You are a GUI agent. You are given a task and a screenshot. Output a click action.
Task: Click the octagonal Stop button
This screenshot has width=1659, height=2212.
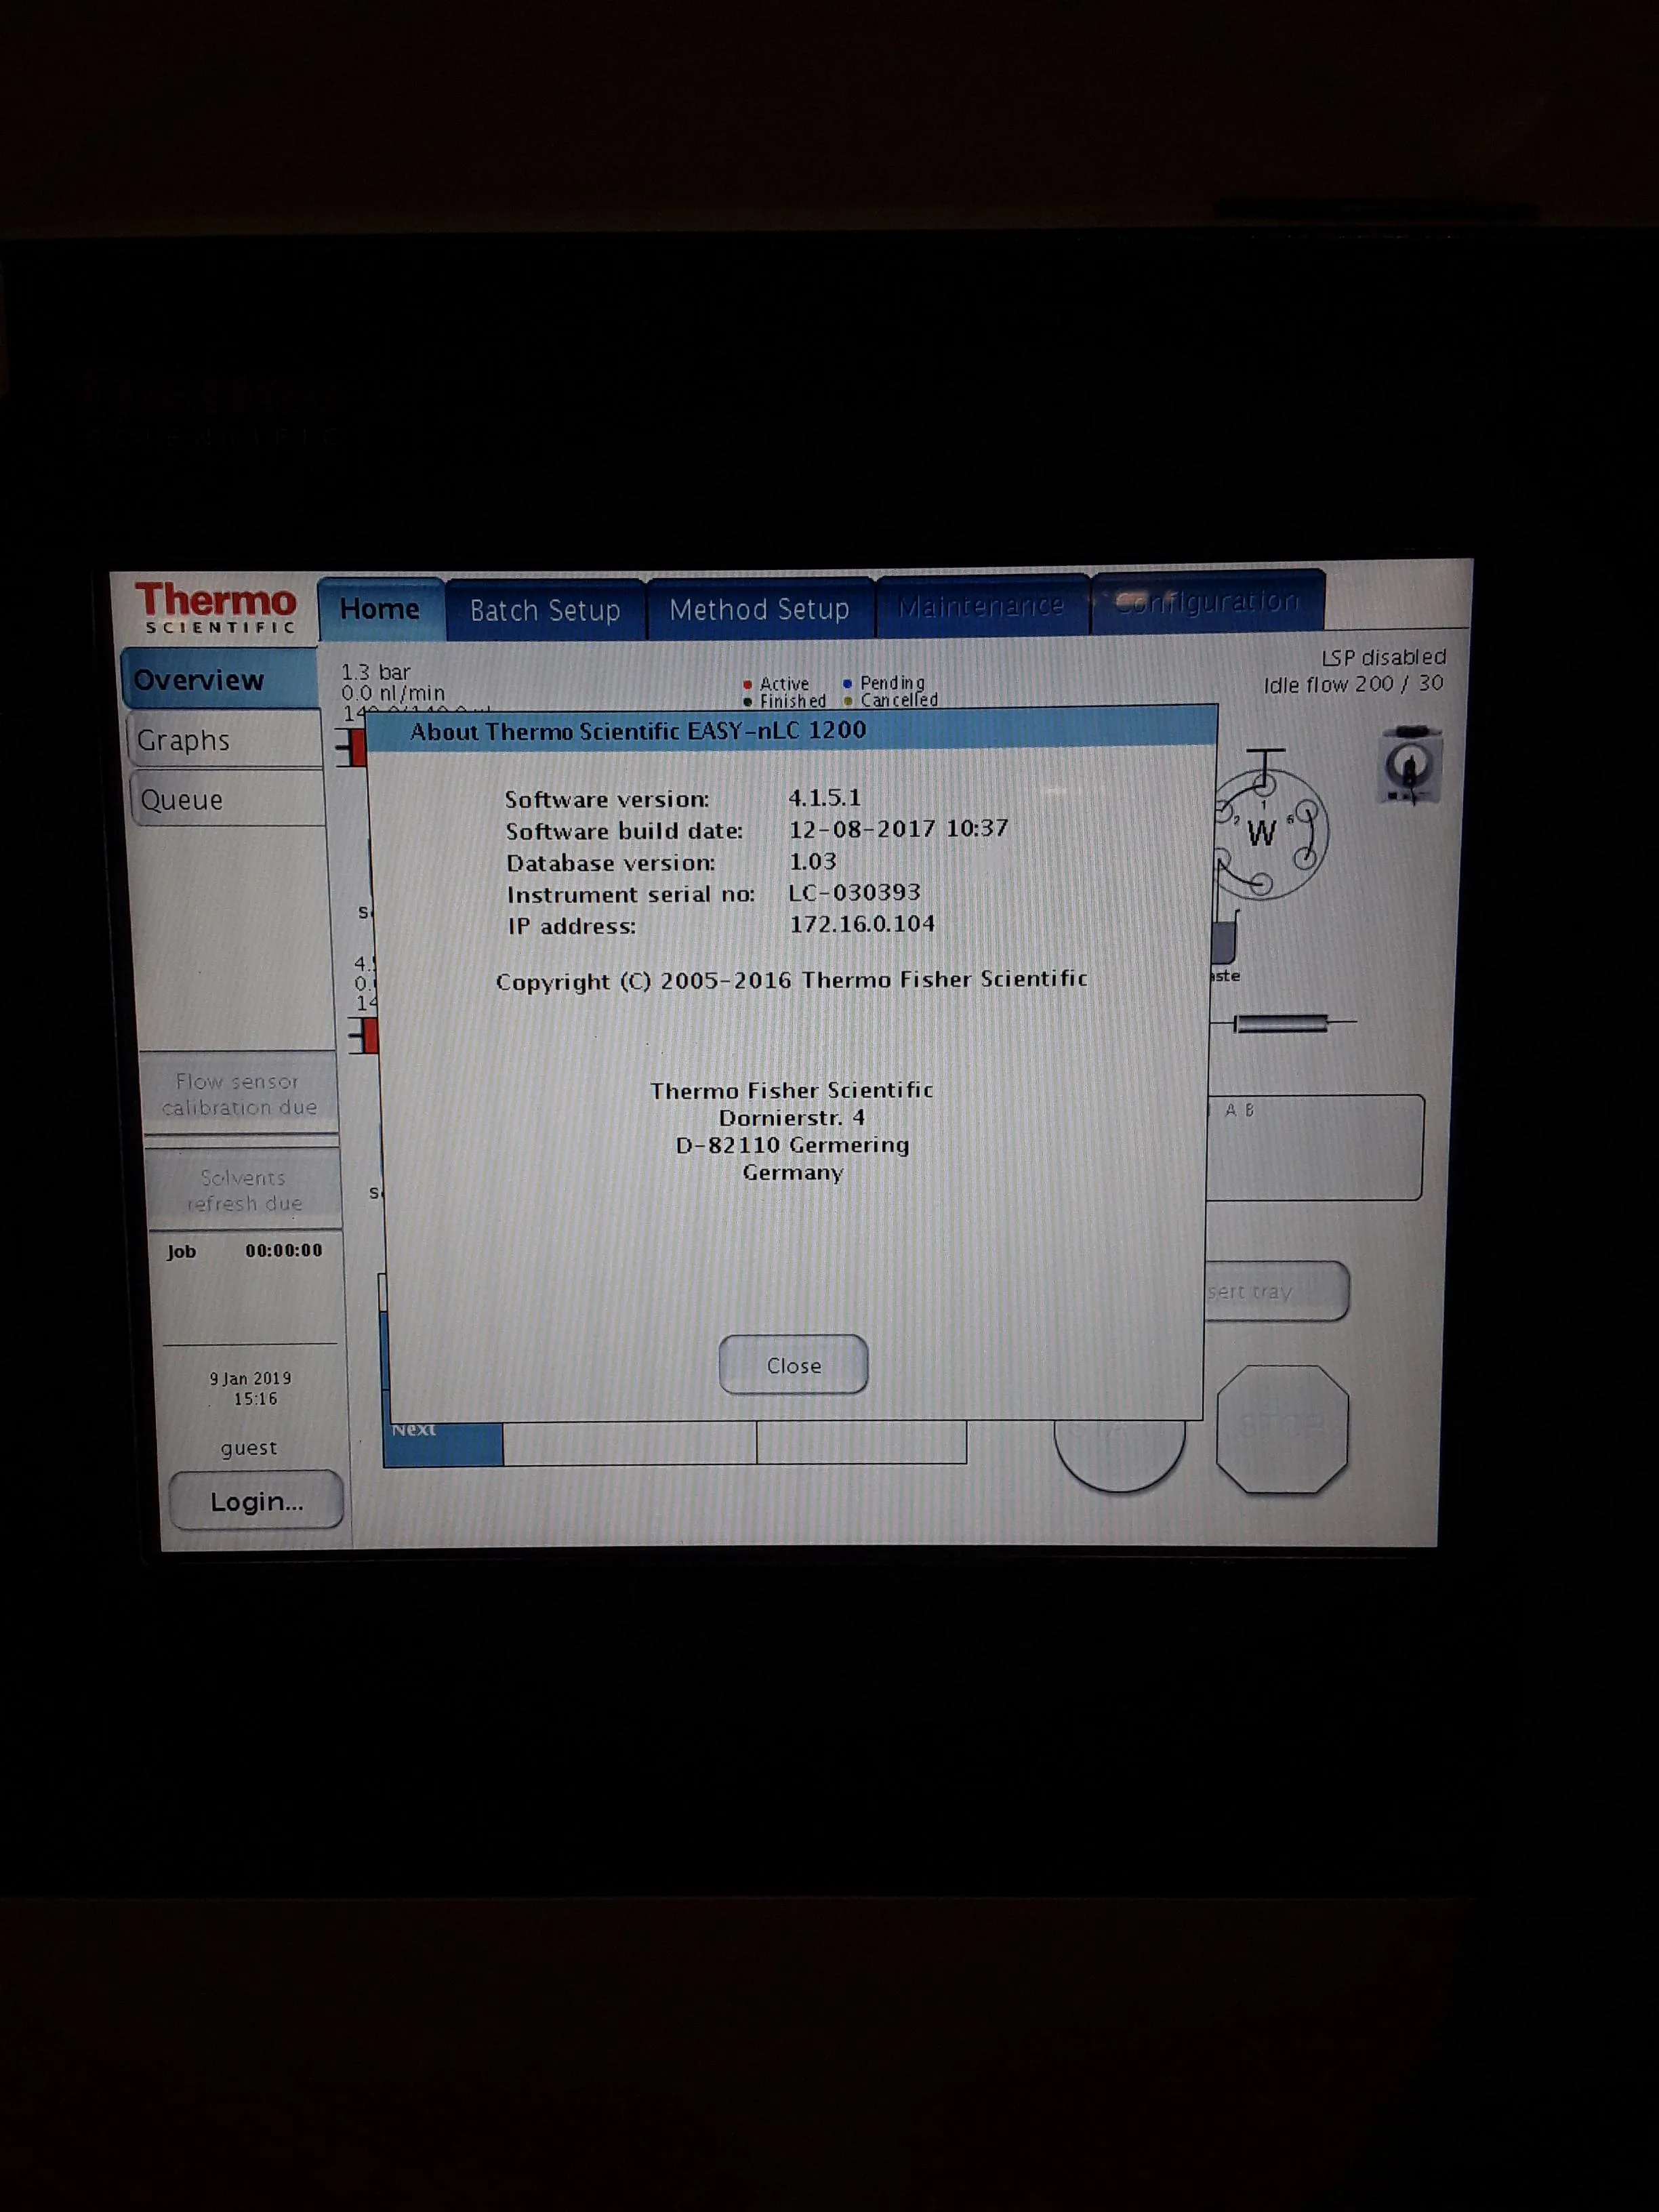coord(1282,1429)
